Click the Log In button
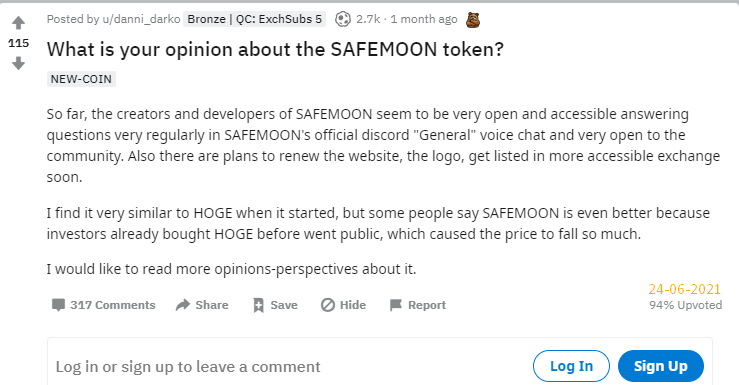The width and height of the screenshot is (739, 385). tap(571, 366)
